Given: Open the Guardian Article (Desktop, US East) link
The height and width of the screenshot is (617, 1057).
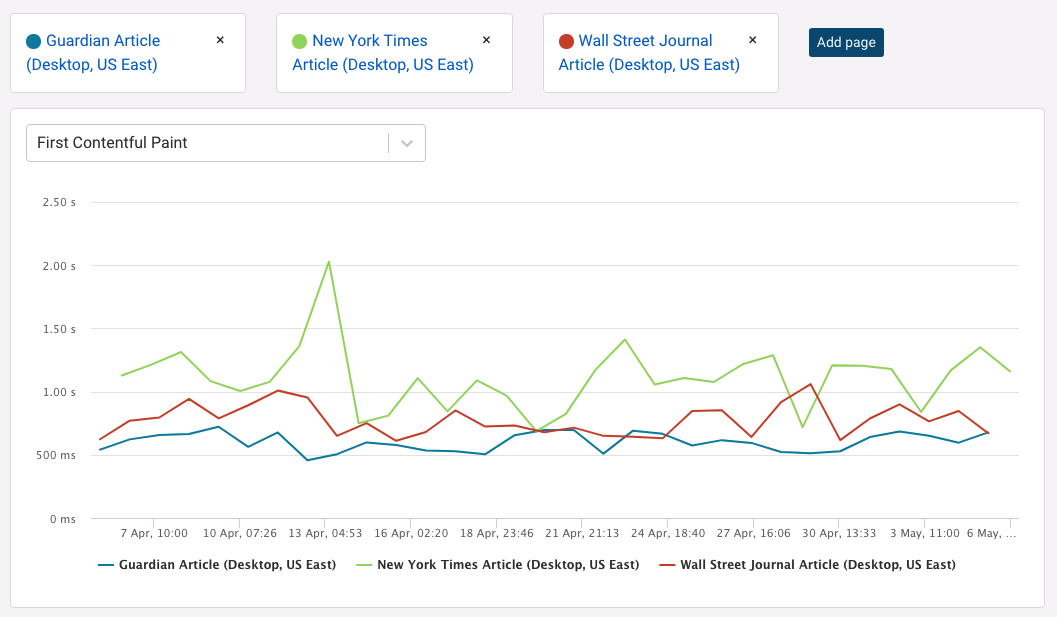Looking at the screenshot, I should 93,53.
